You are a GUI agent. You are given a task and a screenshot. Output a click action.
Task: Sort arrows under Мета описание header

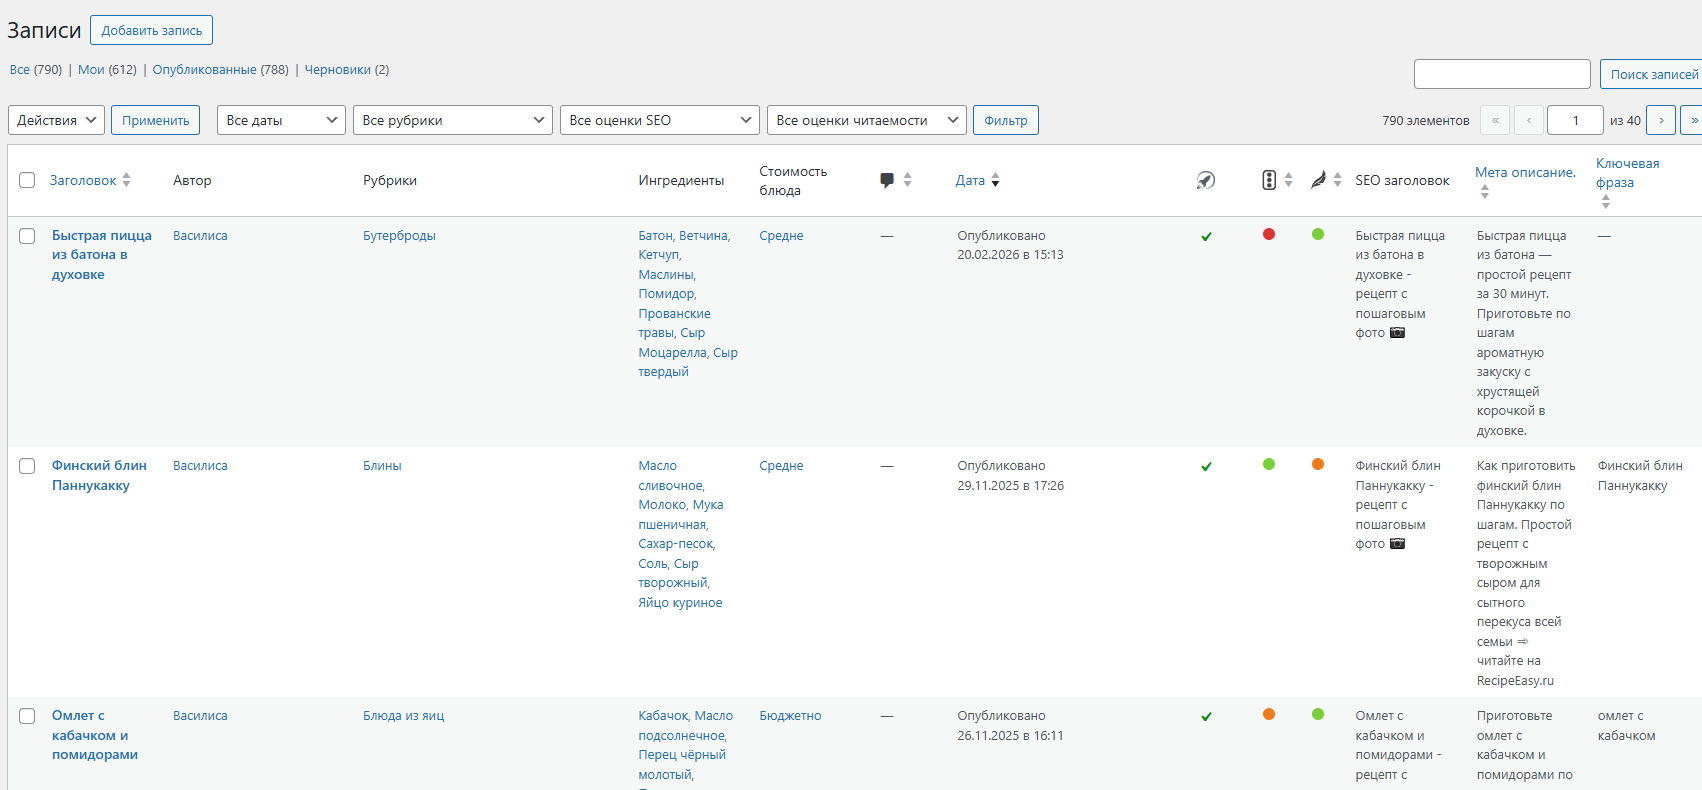(1484, 192)
